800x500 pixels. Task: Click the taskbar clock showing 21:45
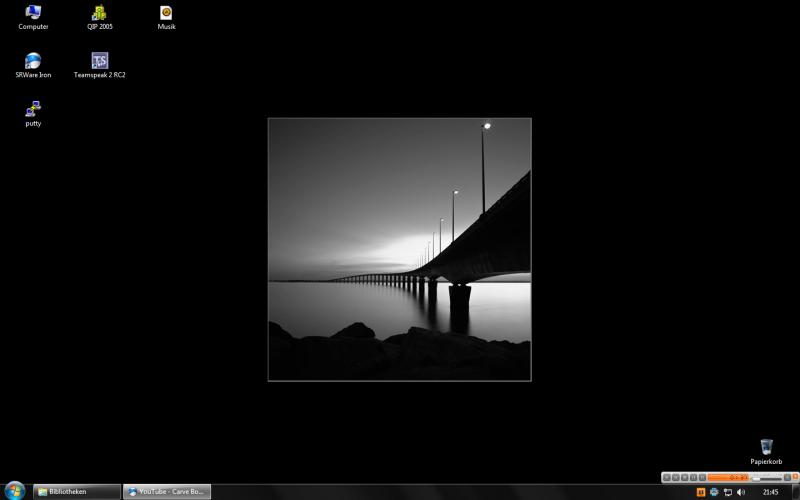tap(770, 492)
